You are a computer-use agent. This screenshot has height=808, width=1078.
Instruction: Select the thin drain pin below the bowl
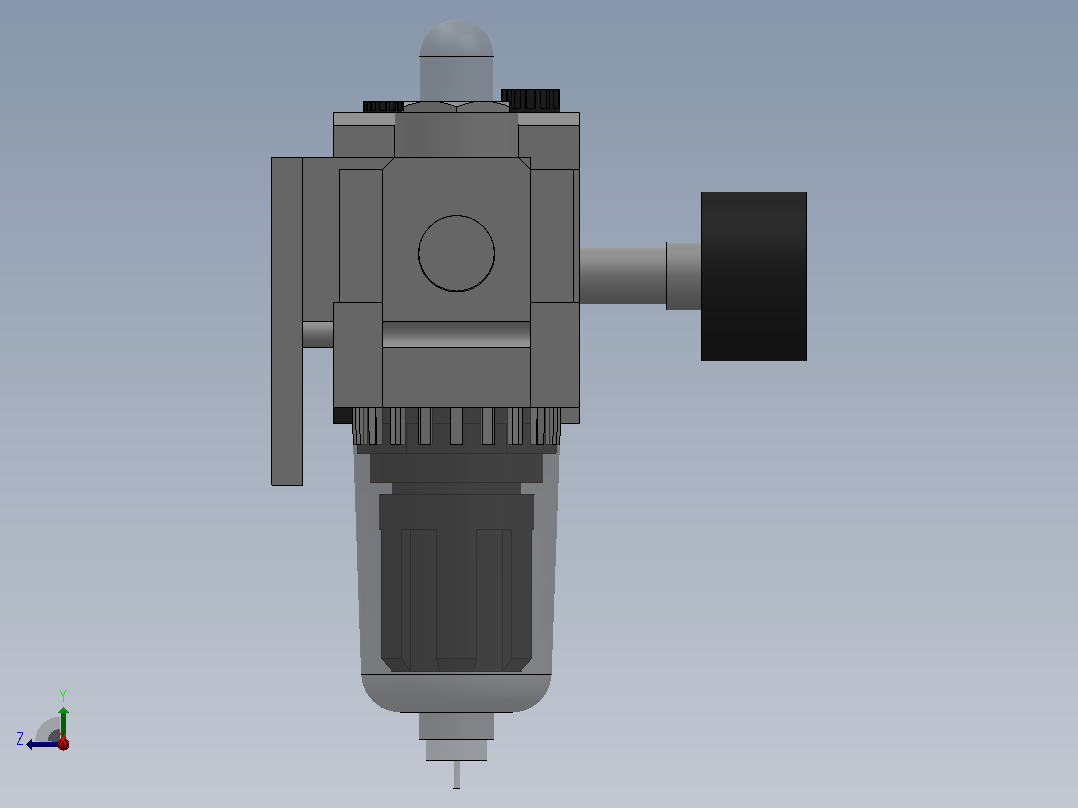(456, 774)
